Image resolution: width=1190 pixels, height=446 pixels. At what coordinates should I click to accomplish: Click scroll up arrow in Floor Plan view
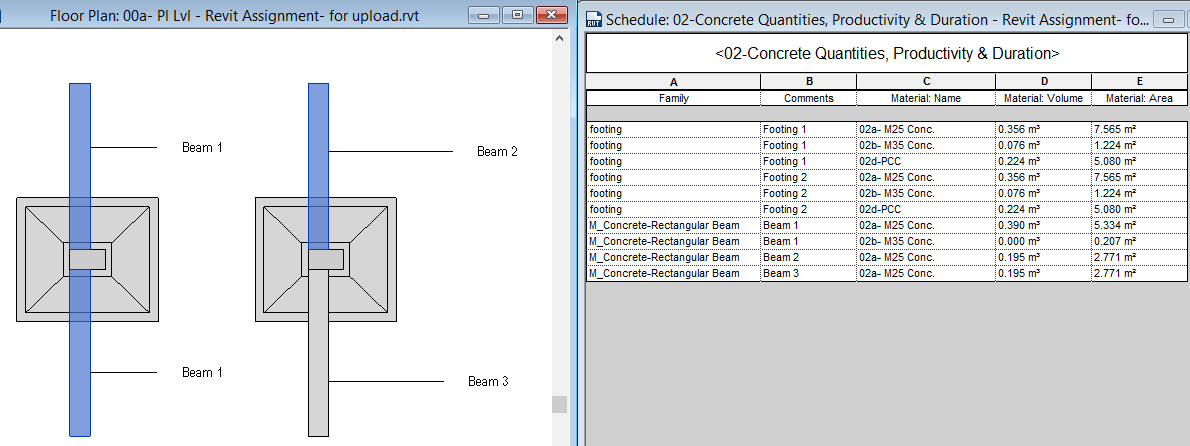click(559, 37)
